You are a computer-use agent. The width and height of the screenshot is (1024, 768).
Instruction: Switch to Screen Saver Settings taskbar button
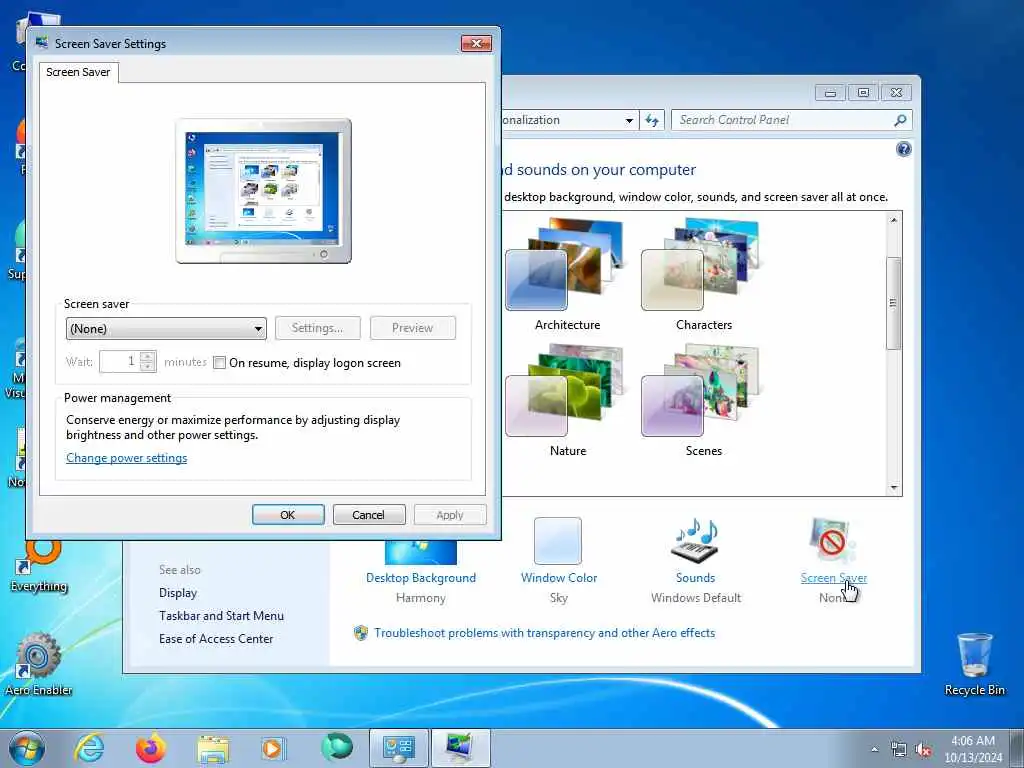(460, 748)
